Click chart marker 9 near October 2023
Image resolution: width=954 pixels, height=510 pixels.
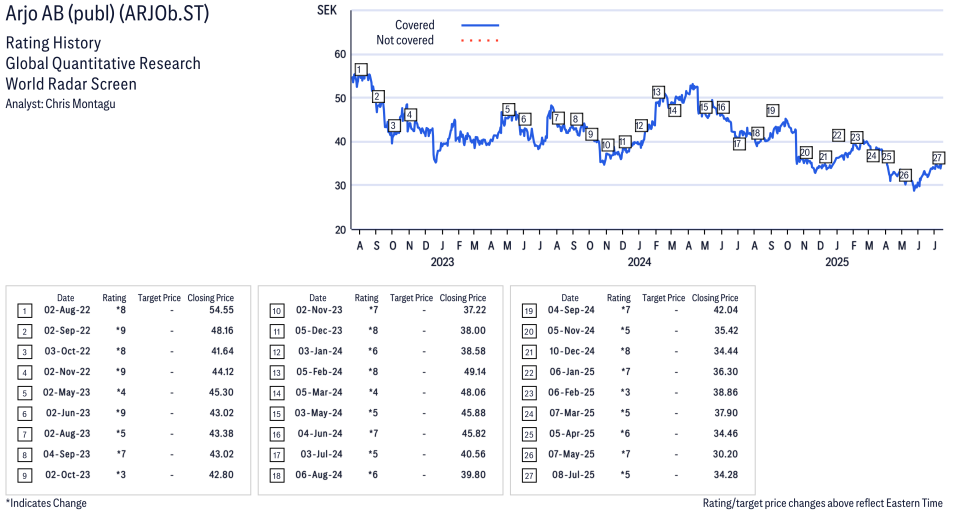tap(591, 134)
